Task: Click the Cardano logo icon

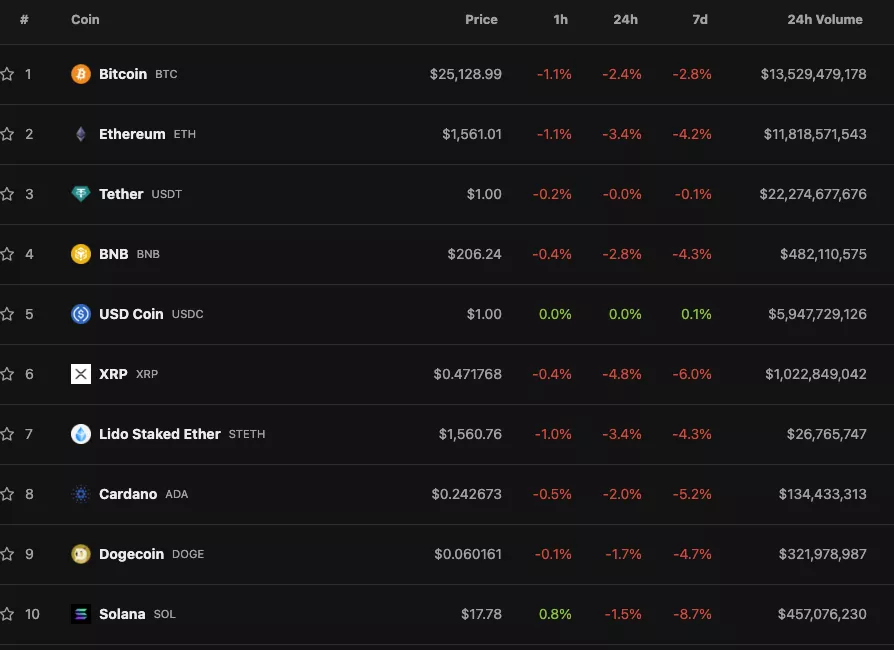Action: pos(81,494)
